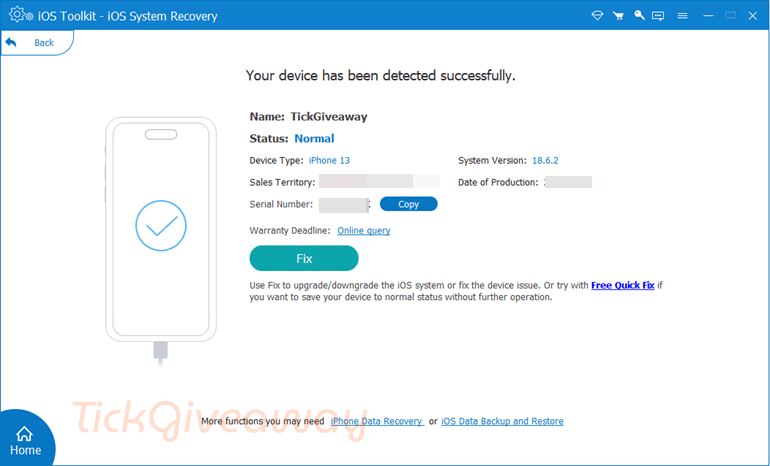Click the iPhone 13 device type value
The image size is (770, 466).
pos(329,160)
